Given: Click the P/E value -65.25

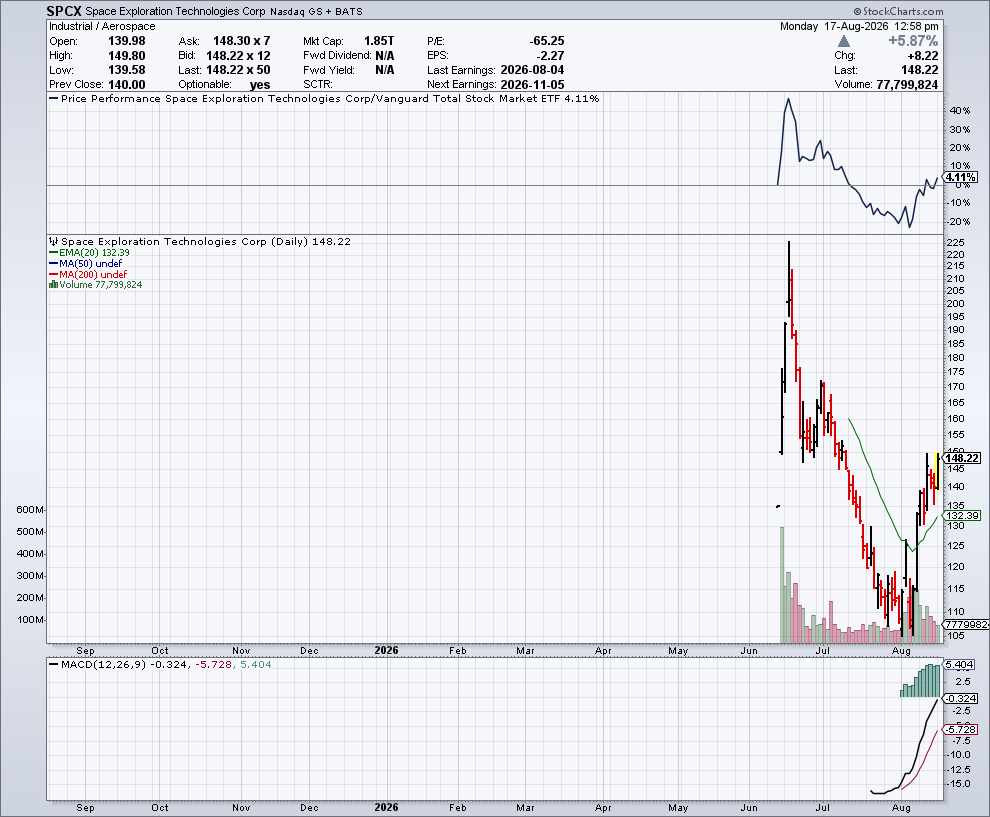Looking at the screenshot, I should pyautogui.click(x=547, y=41).
